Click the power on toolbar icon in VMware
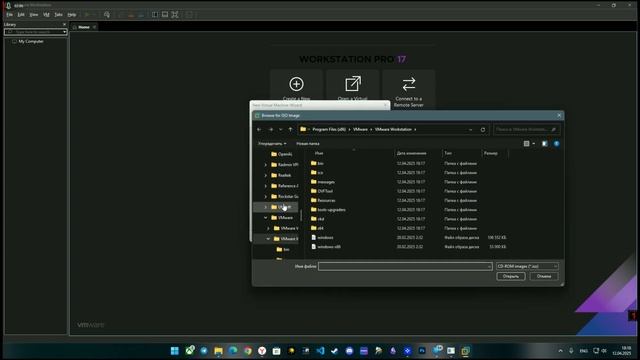The width and height of the screenshot is (640, 360). tap(87, 15)
